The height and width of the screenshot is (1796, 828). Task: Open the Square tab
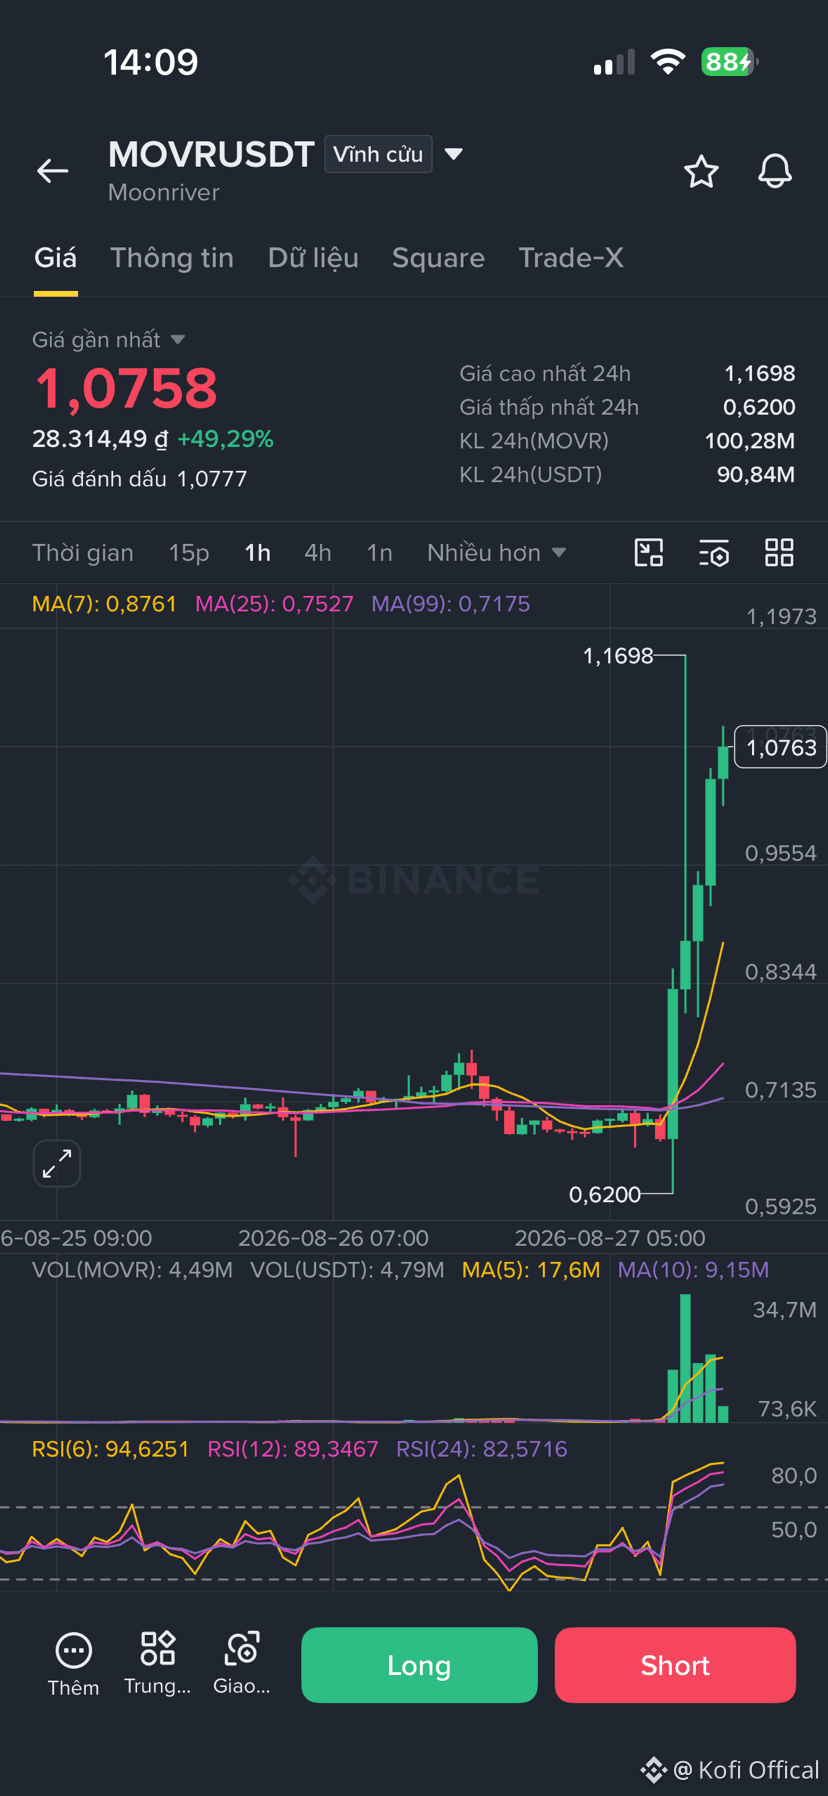pos(438,258)
